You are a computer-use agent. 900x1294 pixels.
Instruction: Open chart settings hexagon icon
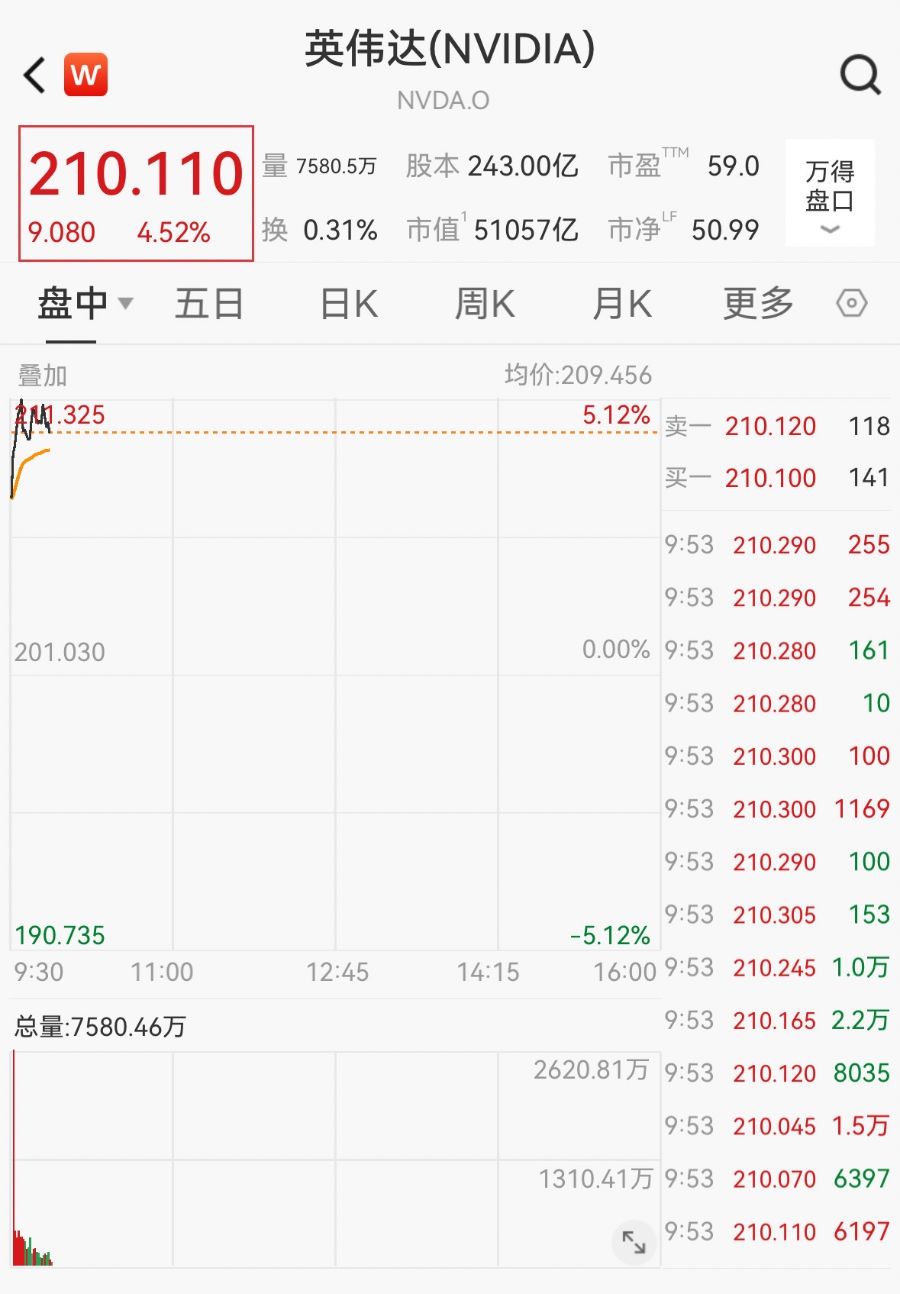pos(851,303)
